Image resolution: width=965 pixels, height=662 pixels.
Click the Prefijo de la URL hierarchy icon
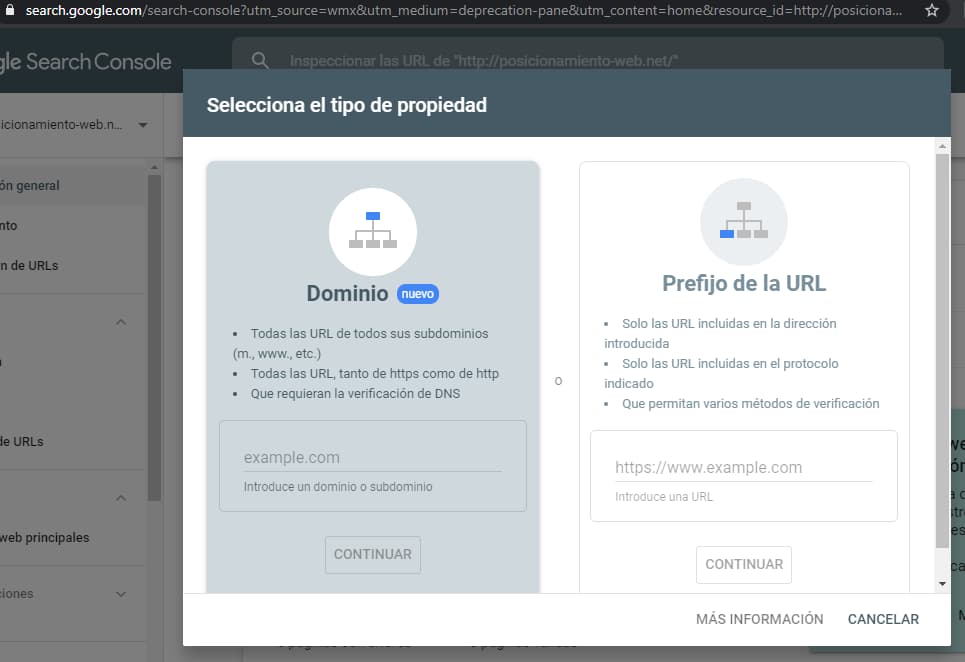tap(744, 221)
